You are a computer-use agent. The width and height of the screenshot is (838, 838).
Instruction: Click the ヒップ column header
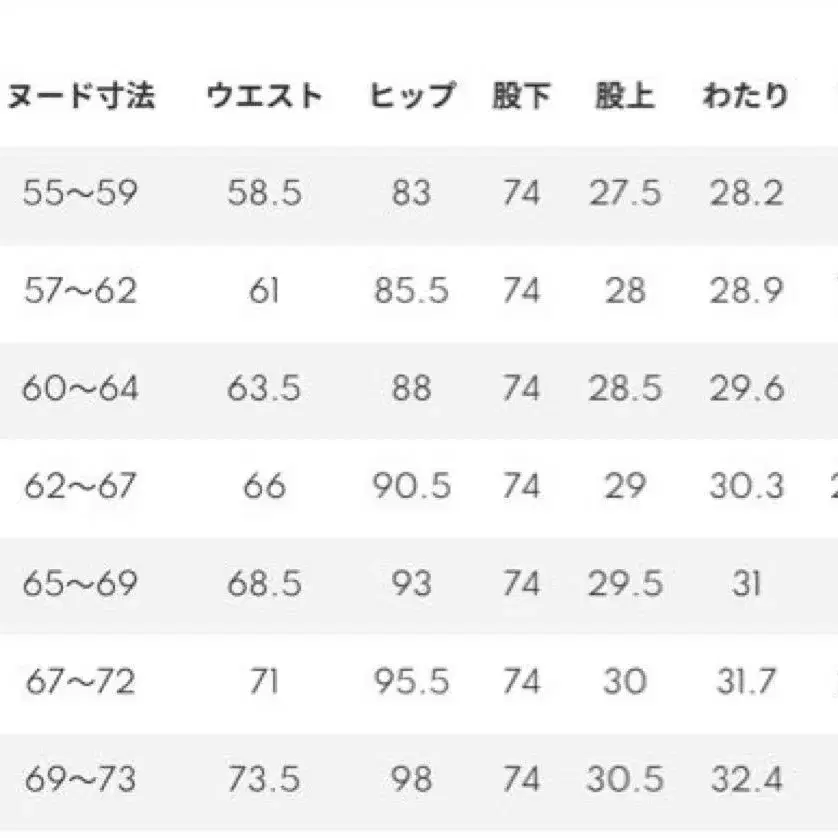[411, 97]
